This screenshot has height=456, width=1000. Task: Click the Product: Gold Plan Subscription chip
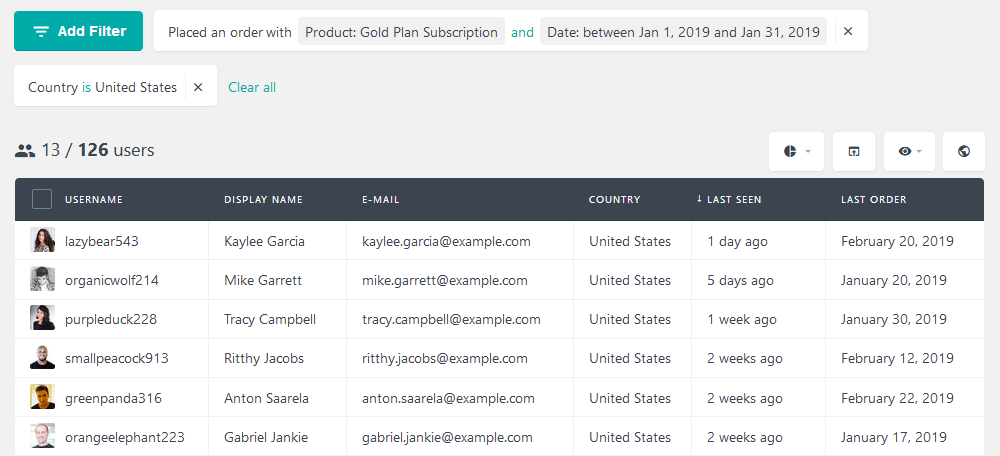pos(401,32)
